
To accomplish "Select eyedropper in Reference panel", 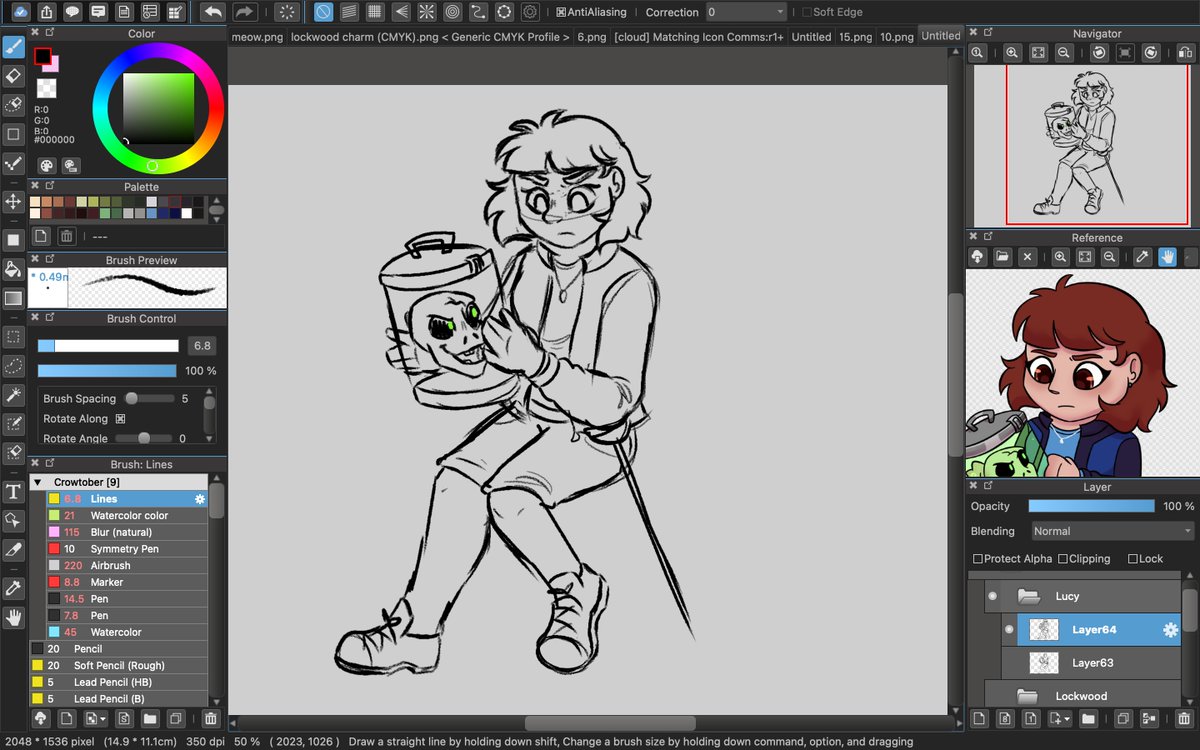I will 1142,257.
